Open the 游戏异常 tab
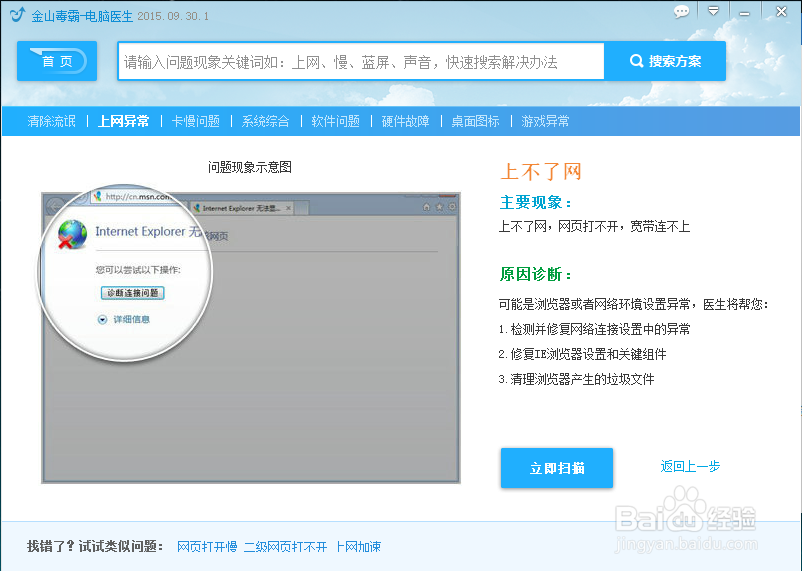This screenshot has width=802, height=571. pyautogui.click(x=545, y=121)
